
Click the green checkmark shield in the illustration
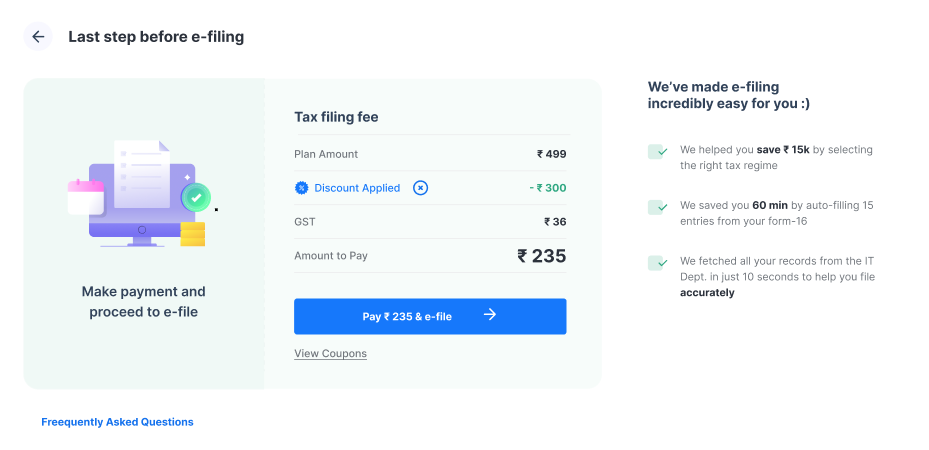tap(196, 197)
